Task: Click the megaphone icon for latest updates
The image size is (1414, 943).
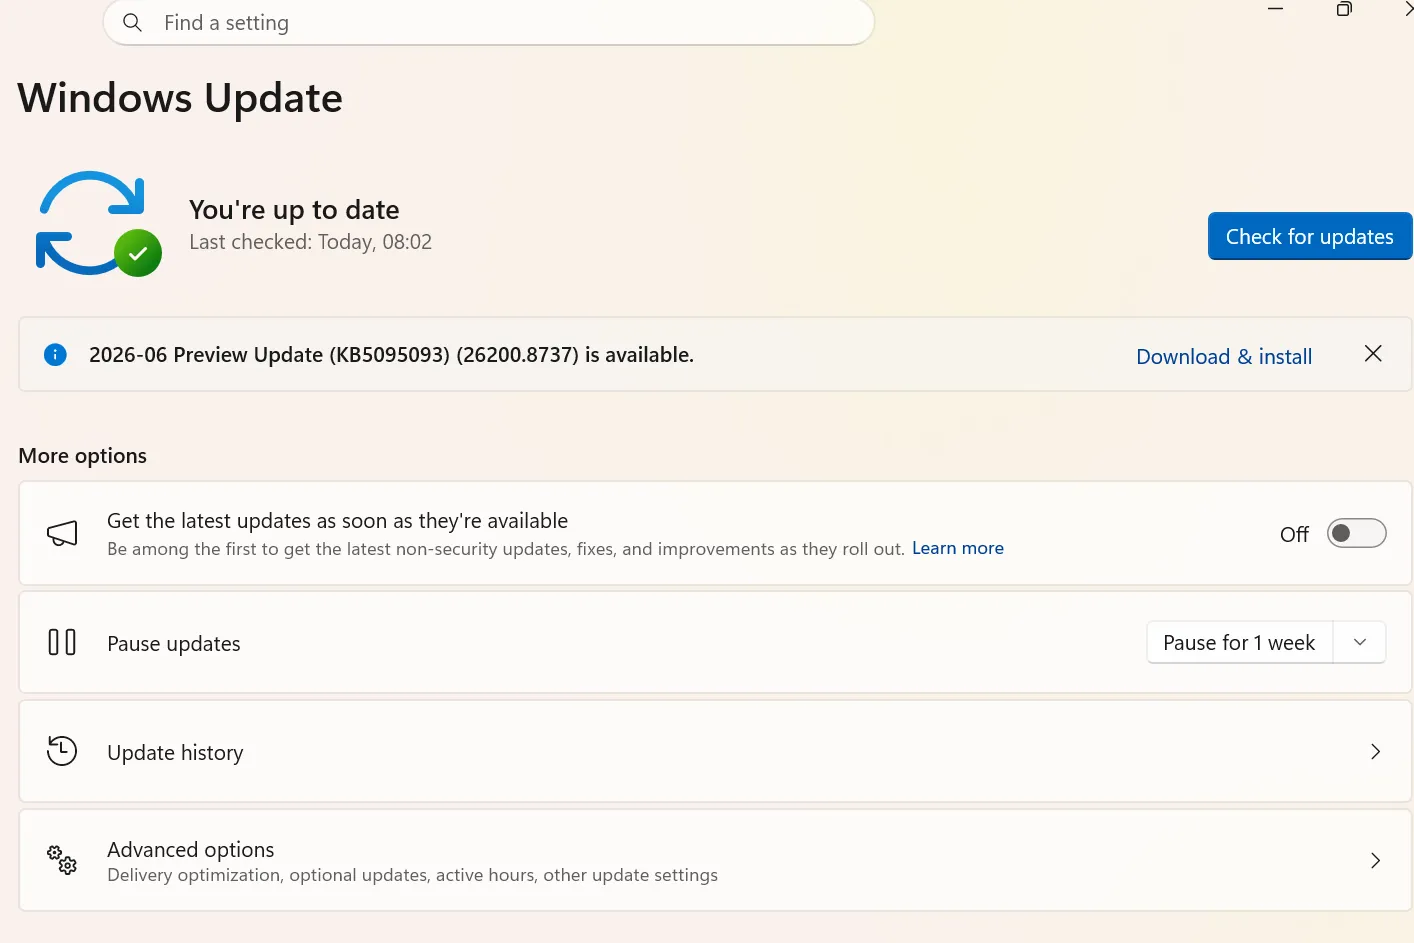Action: (62, 533)
